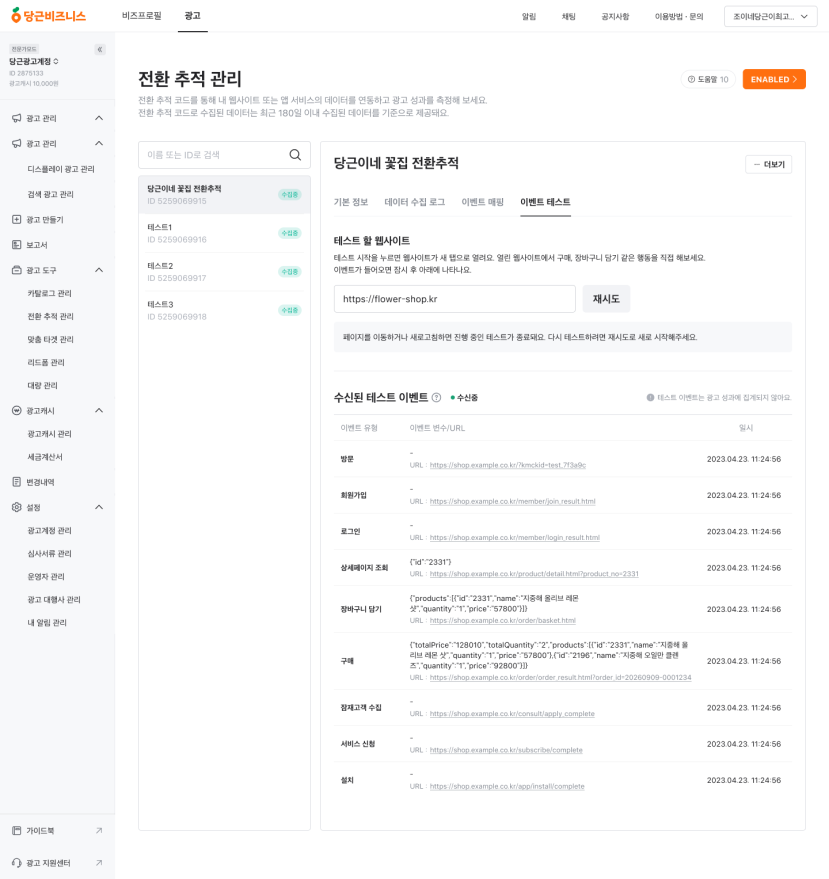This screenshot has width=829, height=879.
Task: Open the 비즈프로필 top menu
Action: pyautogui.click(x=142, y=16)
